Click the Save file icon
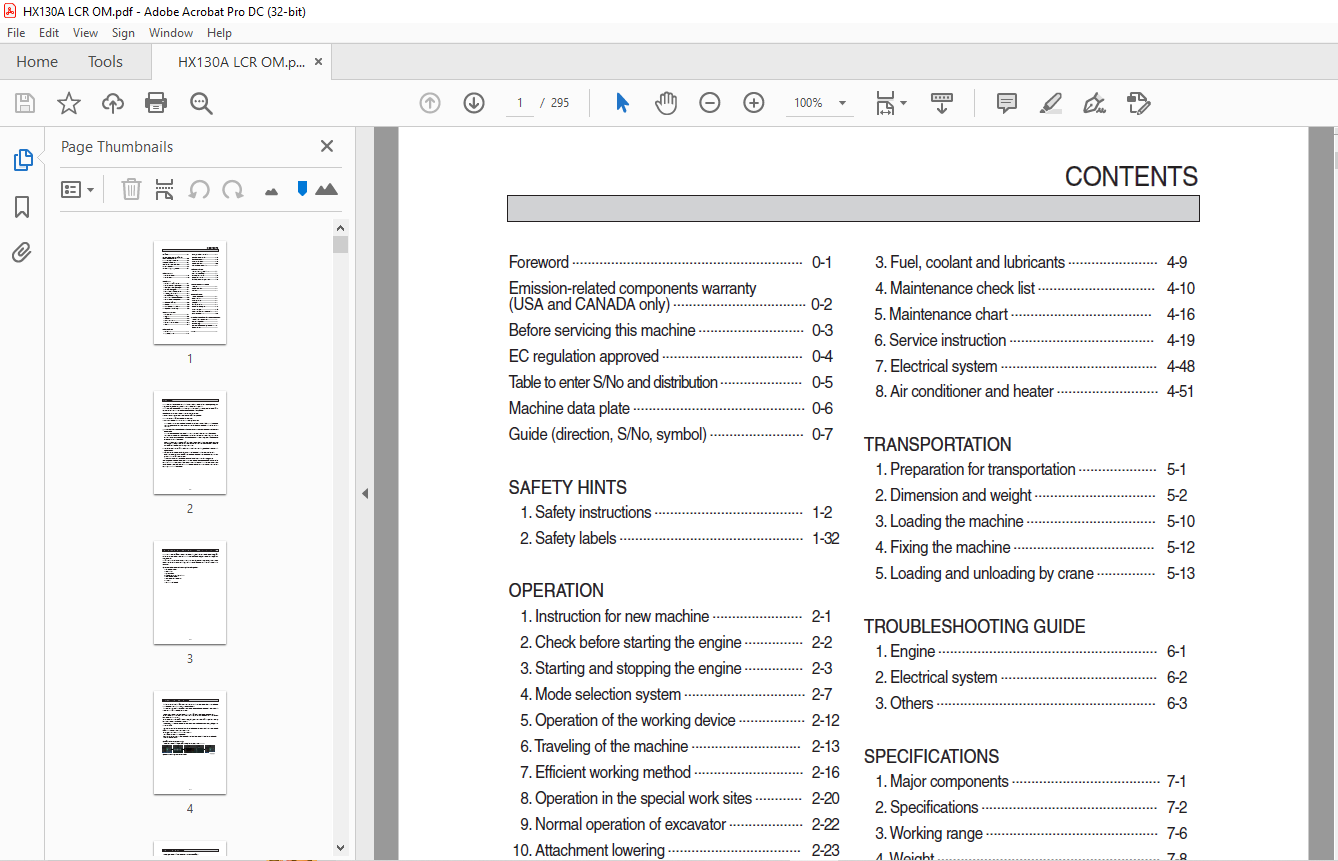This screenshot has height=861, width=1338. (25, 103)
